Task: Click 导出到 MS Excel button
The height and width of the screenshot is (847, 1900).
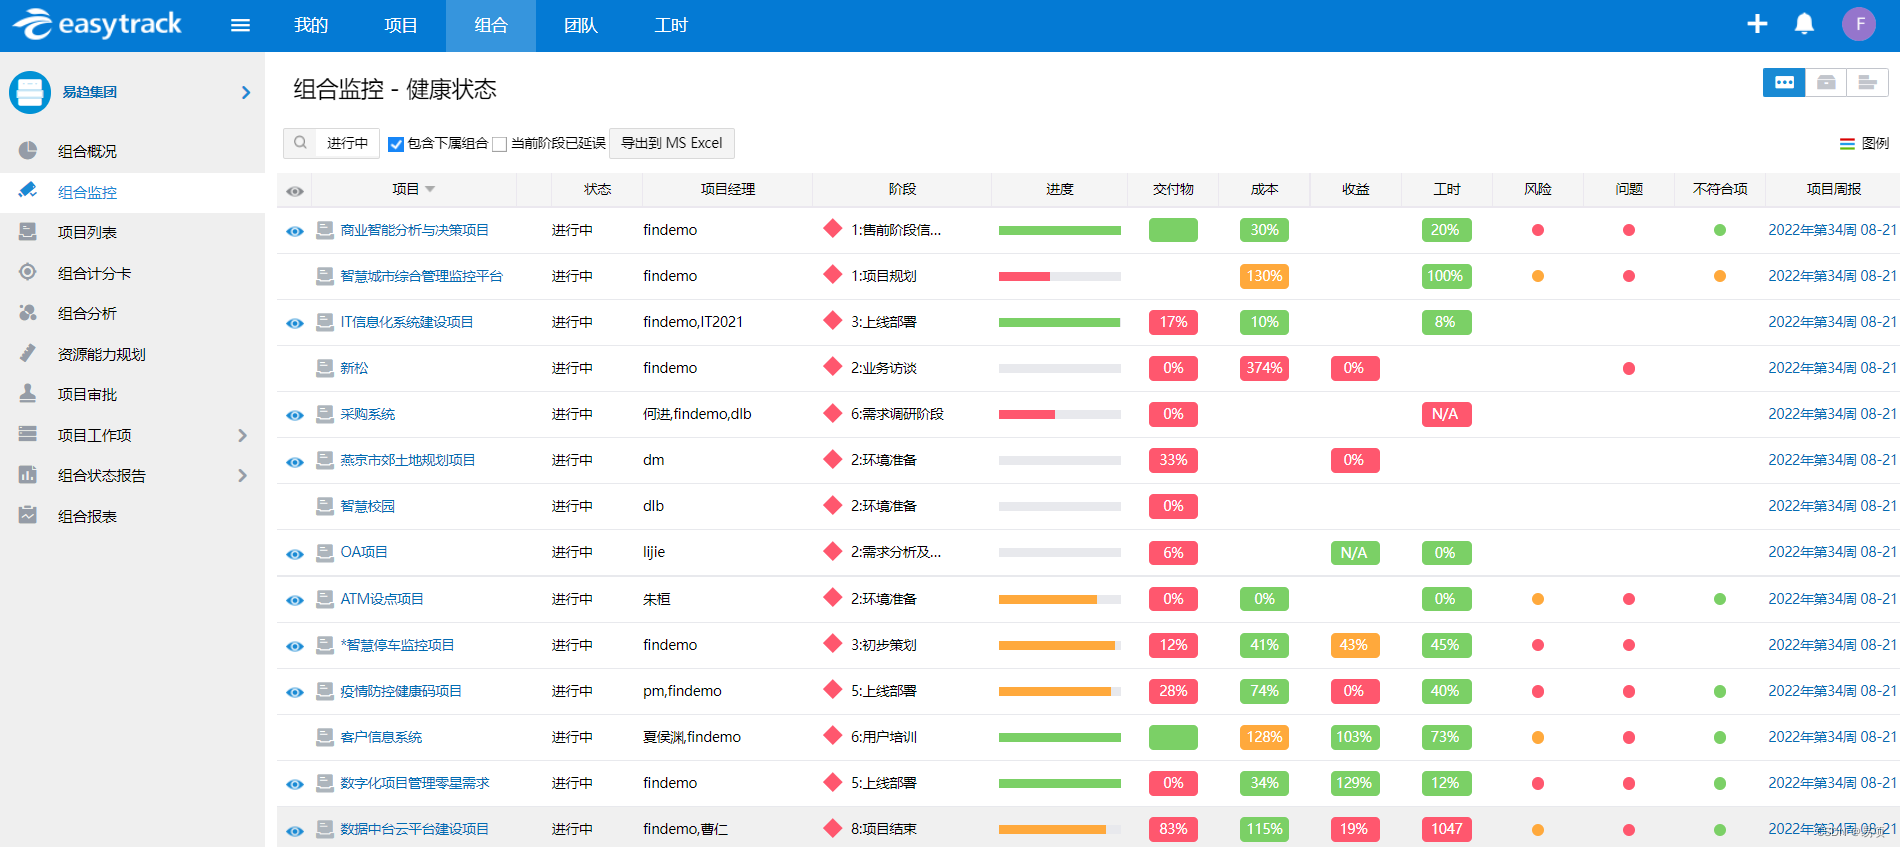Action: coord(672,143)
